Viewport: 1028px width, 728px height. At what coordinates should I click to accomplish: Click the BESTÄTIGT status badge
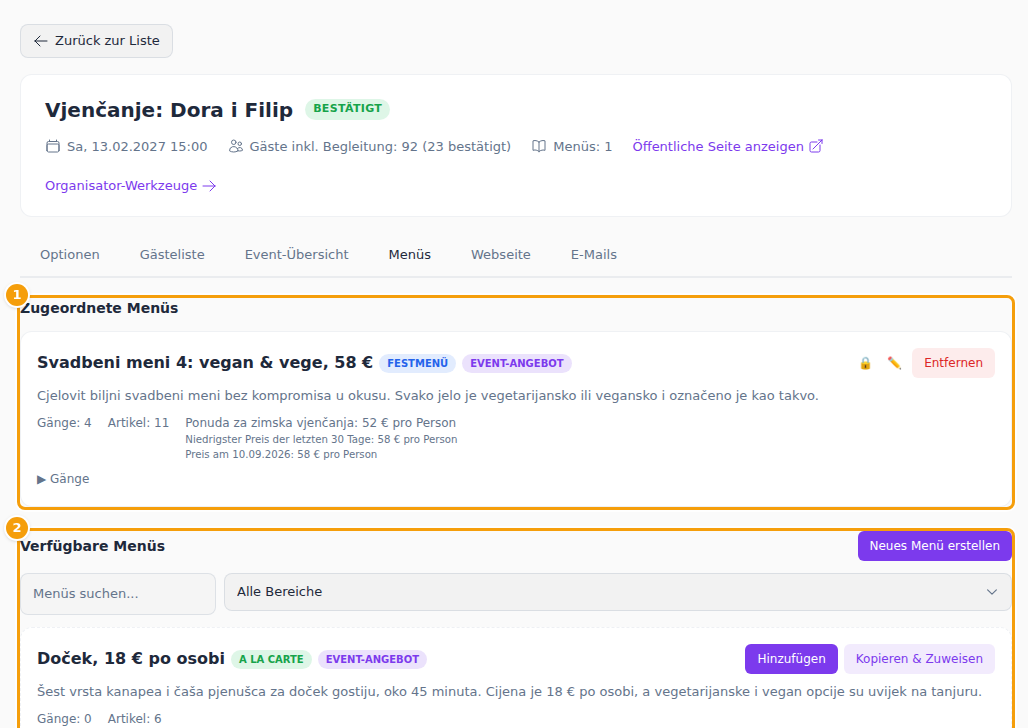pos(347,109)
